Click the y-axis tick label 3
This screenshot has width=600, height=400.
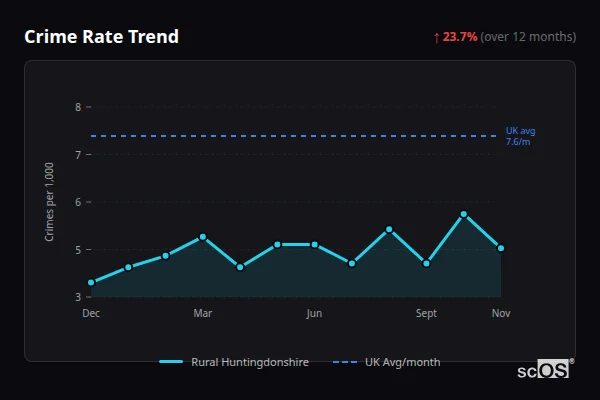[x=78, y=297]
